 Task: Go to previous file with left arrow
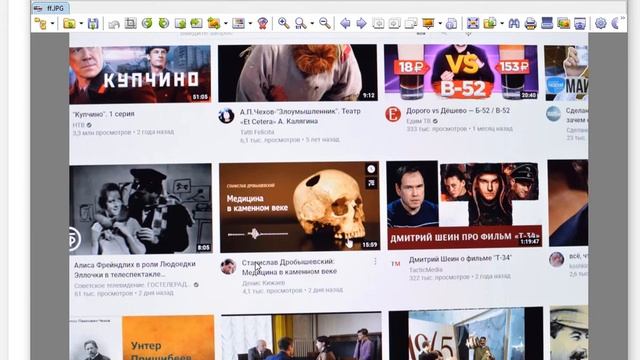tap(345, 24)
